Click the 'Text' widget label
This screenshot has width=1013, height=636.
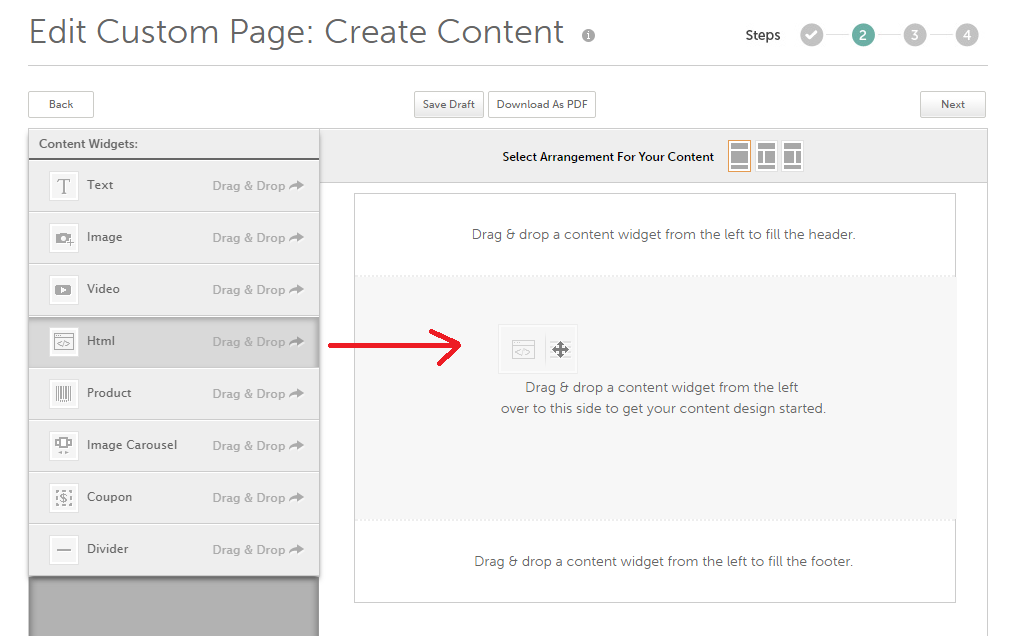[x=100, y=185]
